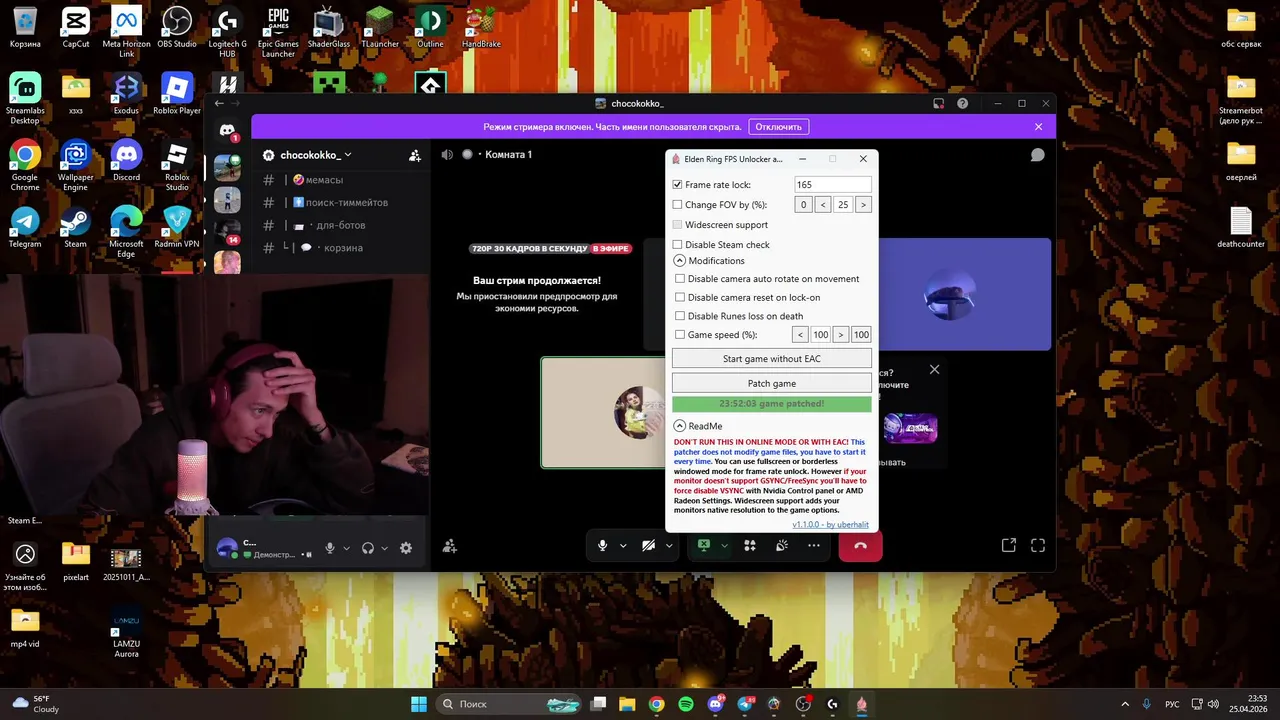Click Отключить in streamer mode banner

coord(778,127)
